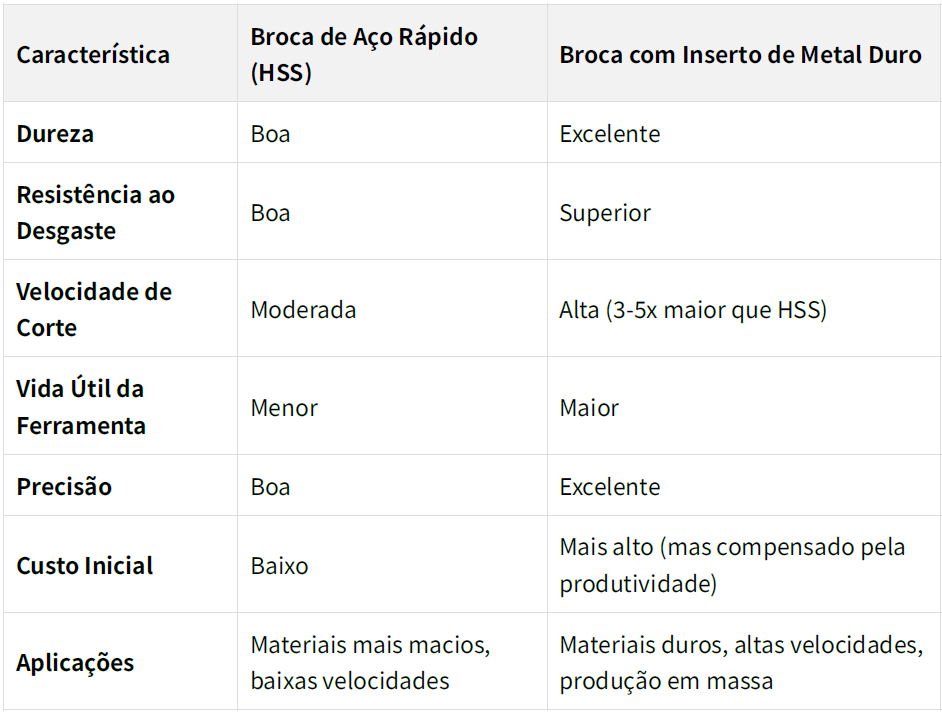Click the 'Aplicações' row label

click(x=75, y=663)
